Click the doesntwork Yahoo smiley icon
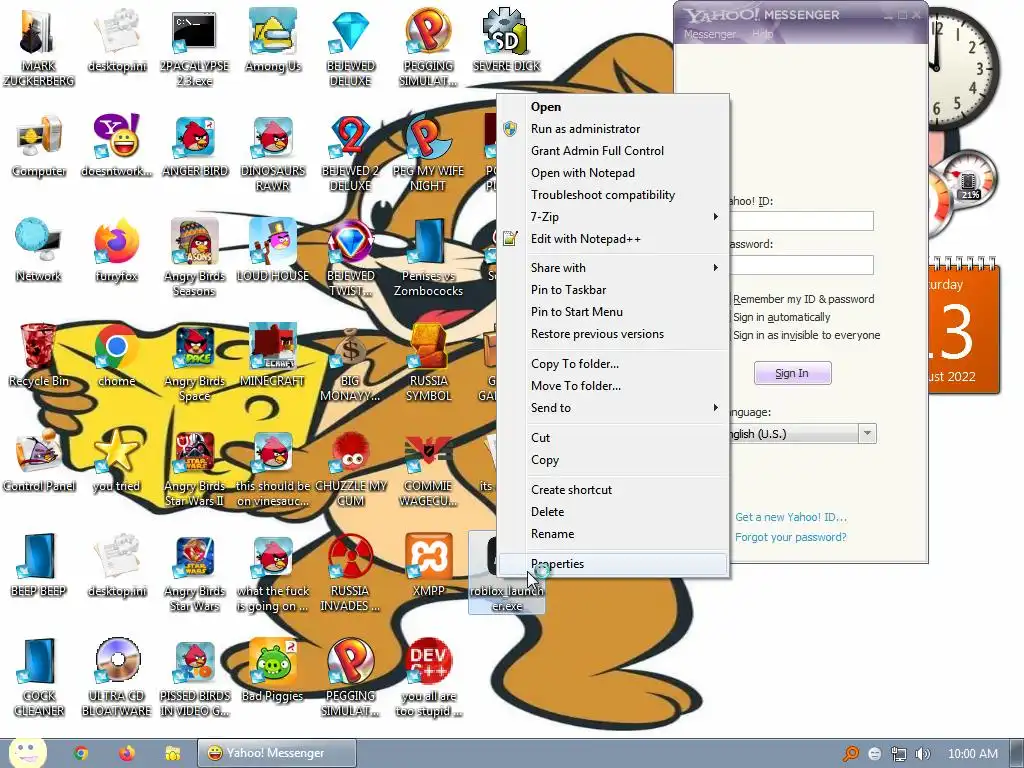Image resolution: width=1024 pixels, height=768 pixels. click(x=117, y=138)
